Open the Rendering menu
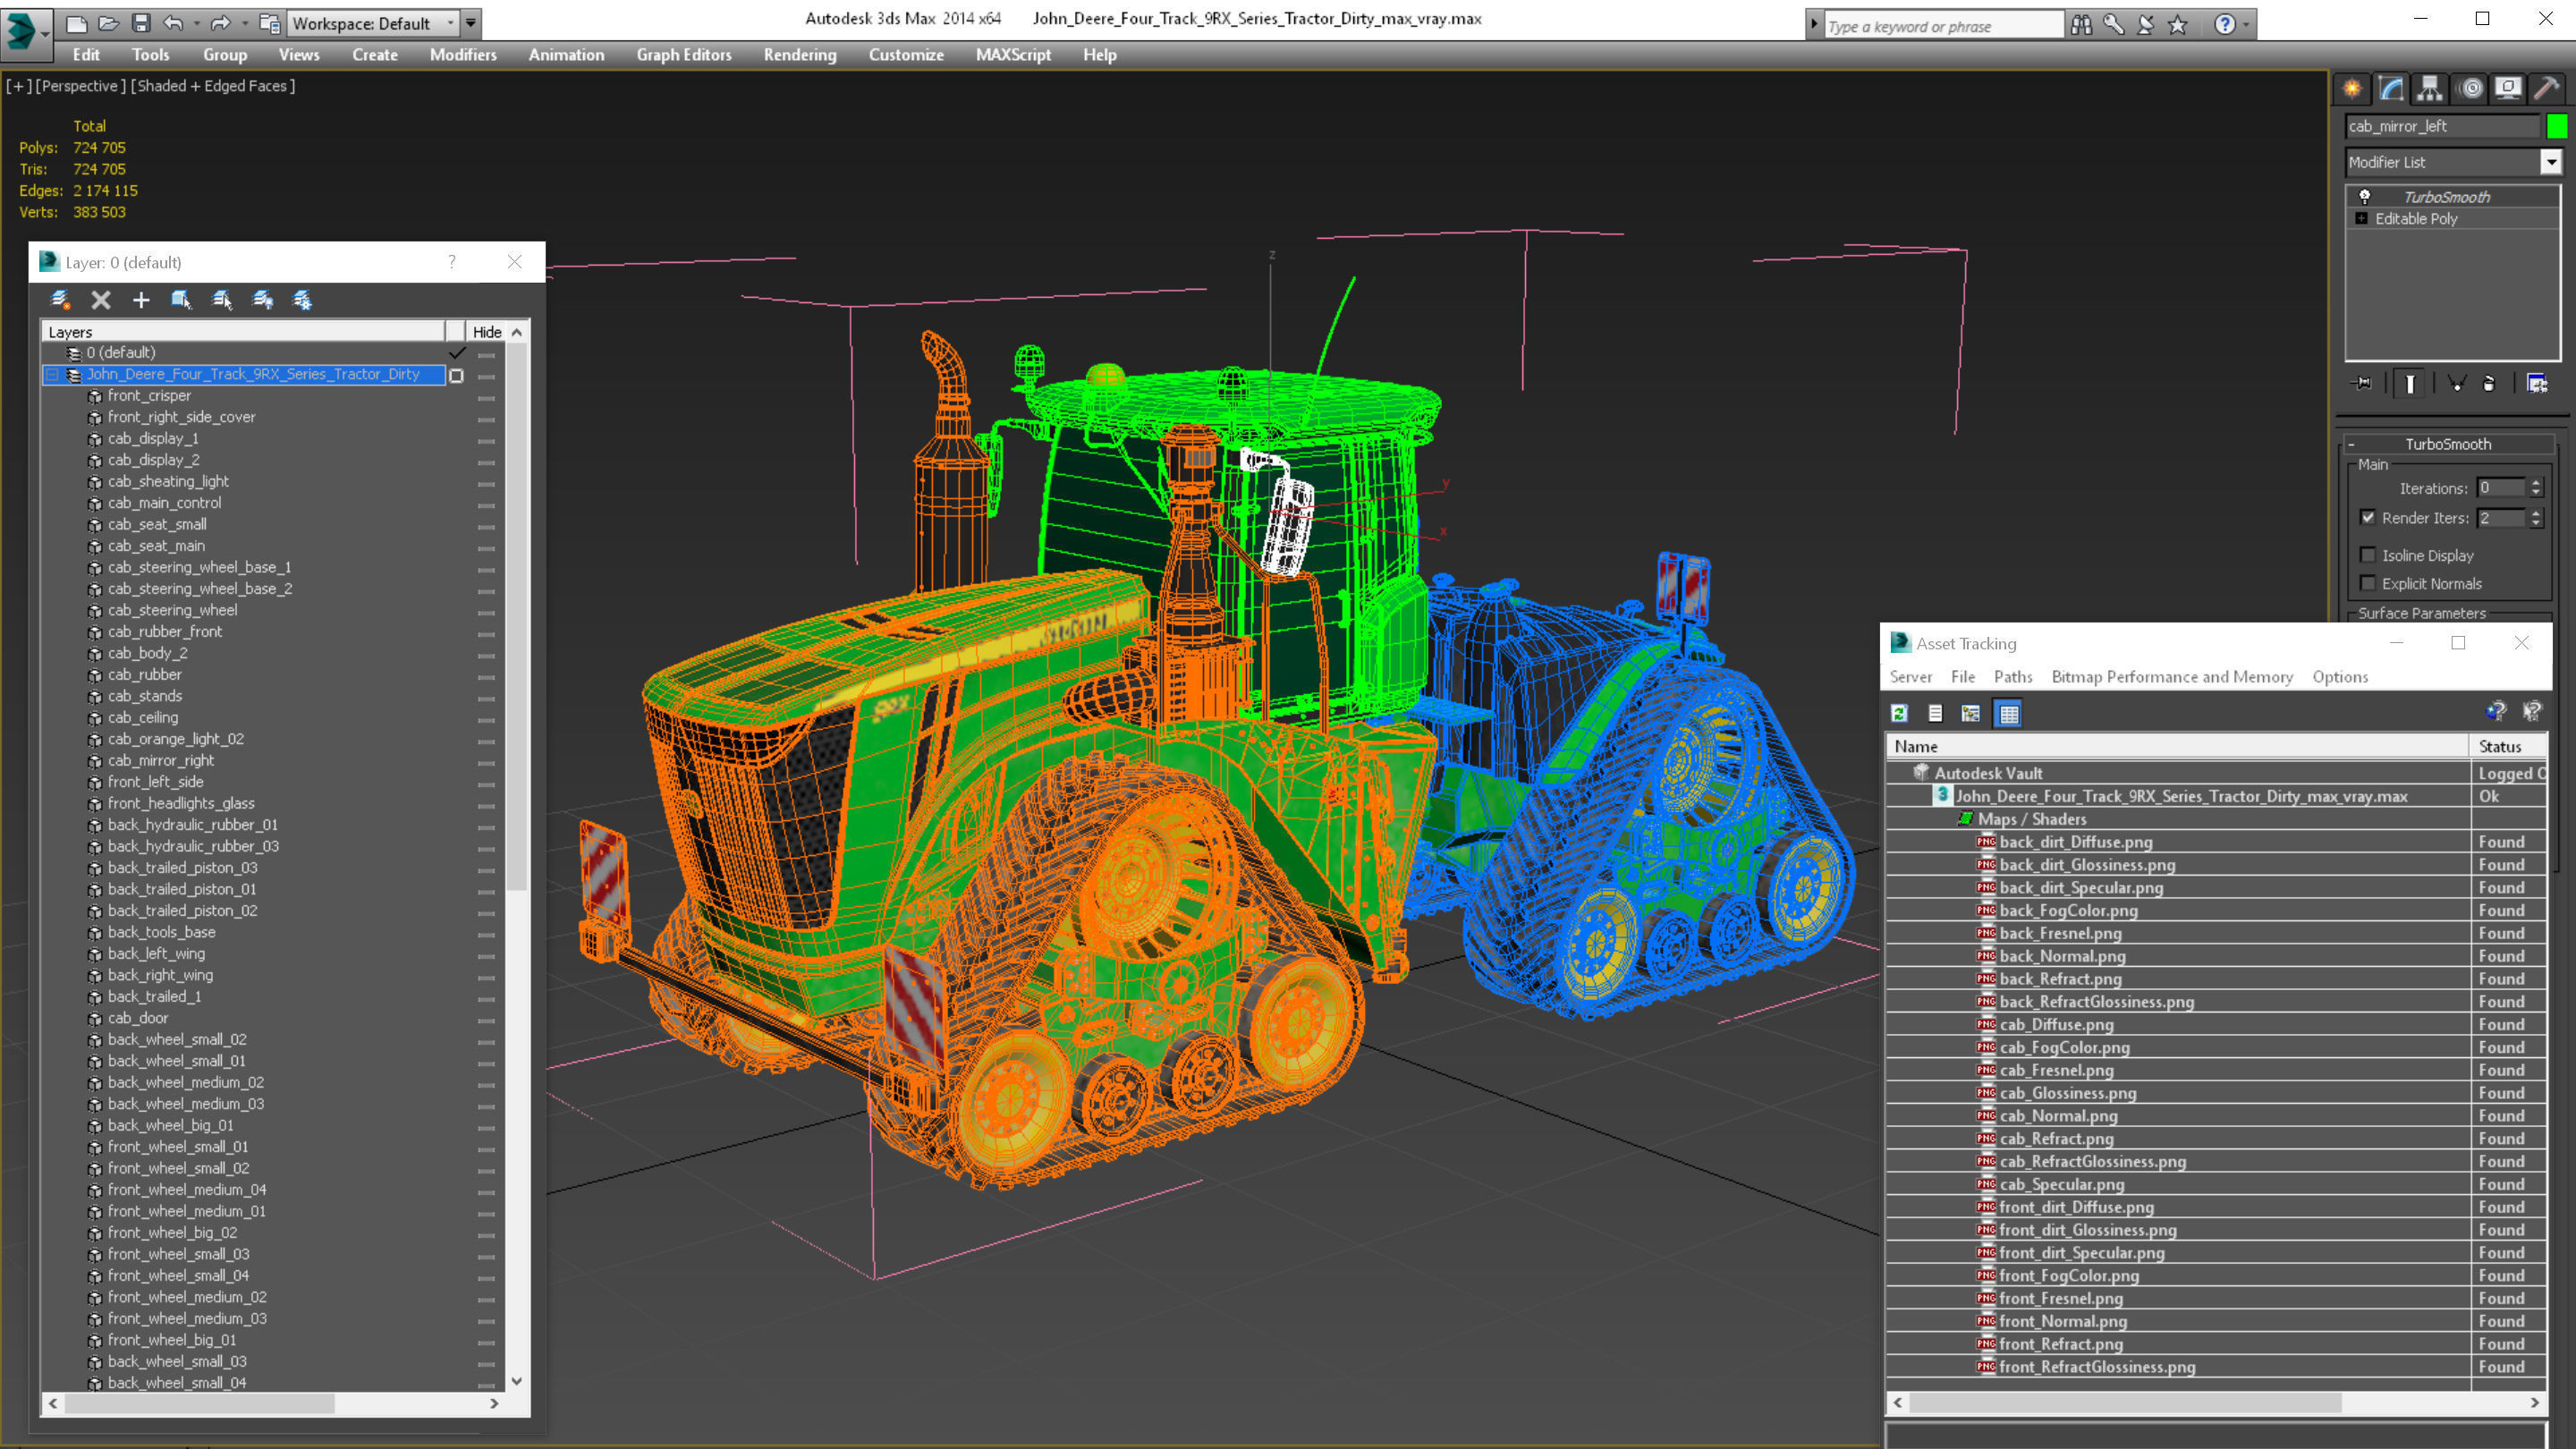 tap(799, 54)
